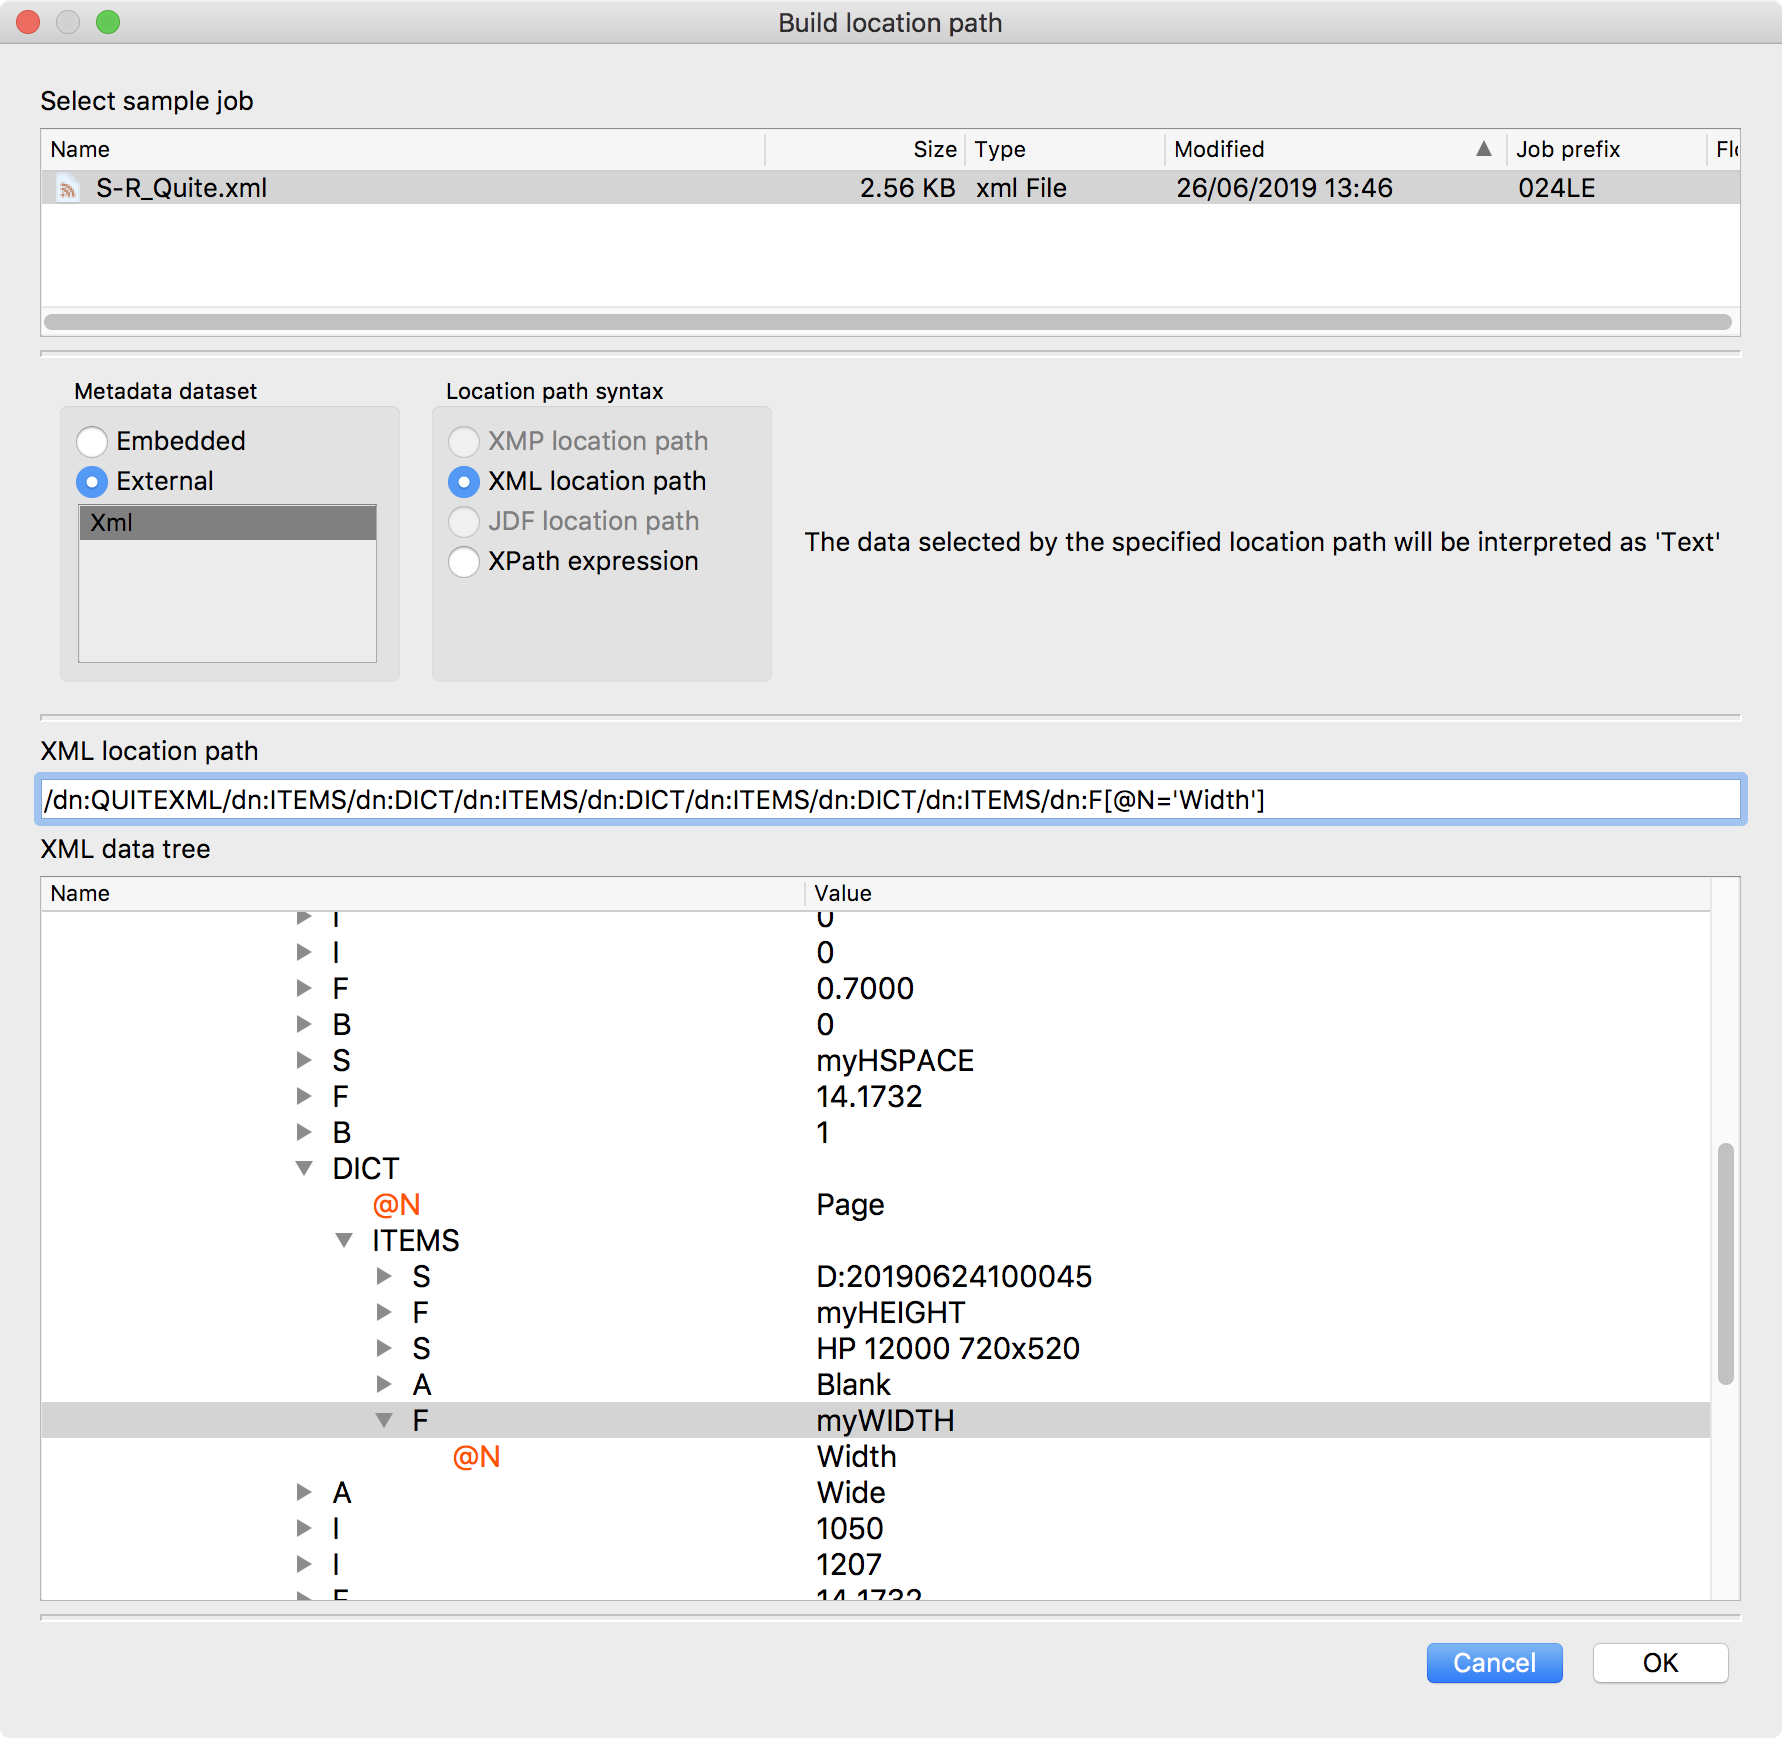
Task: Expand the A node with value Blank
Action: tap(384, 1384)
